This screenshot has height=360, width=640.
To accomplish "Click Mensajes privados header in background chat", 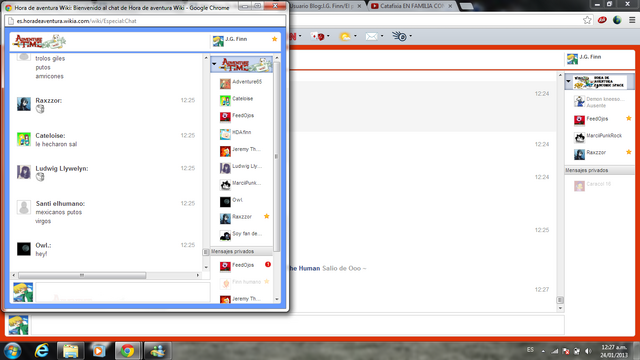I will (x=600, y=170).
